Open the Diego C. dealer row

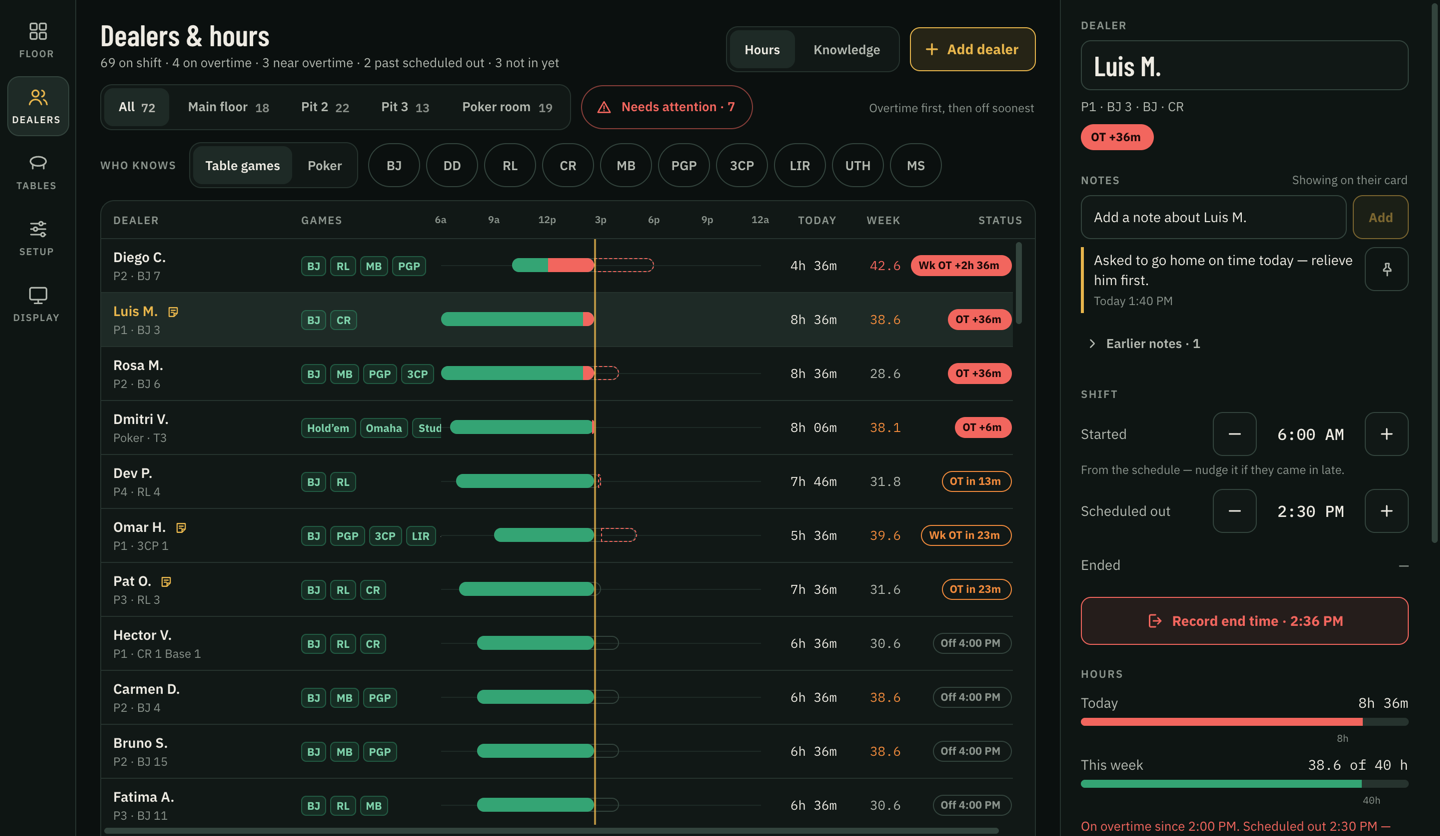point(557,266)
